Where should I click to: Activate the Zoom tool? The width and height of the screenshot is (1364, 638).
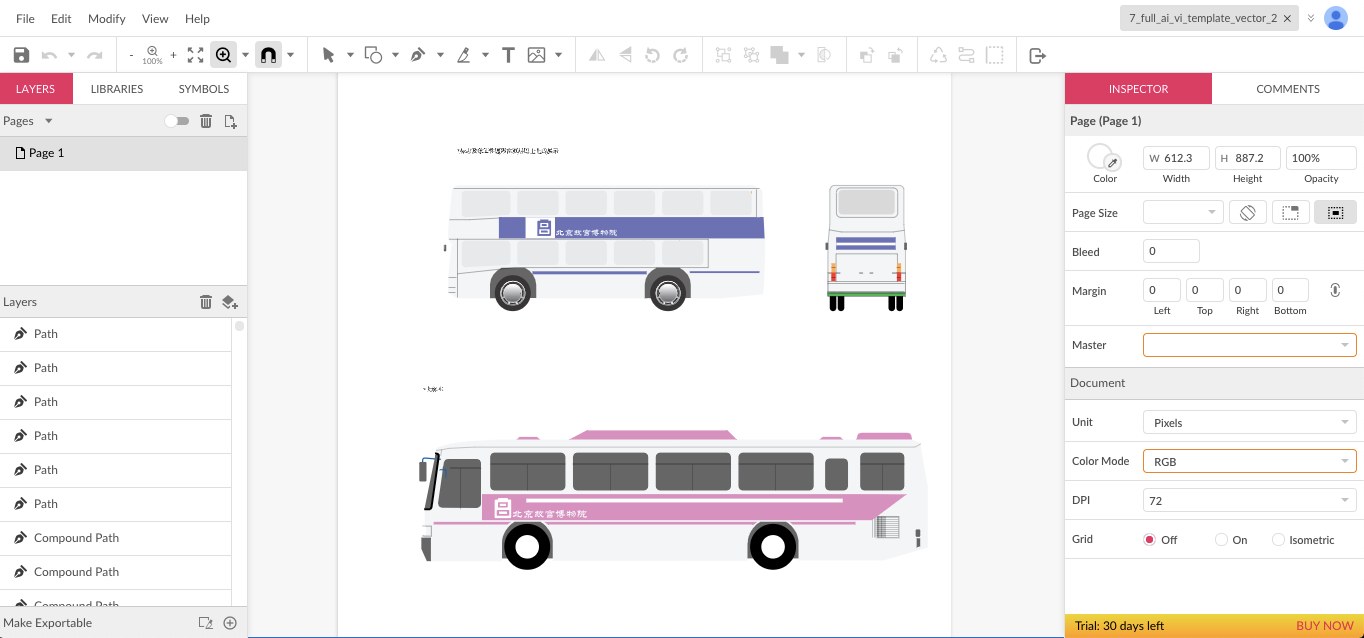coord(222,54)
